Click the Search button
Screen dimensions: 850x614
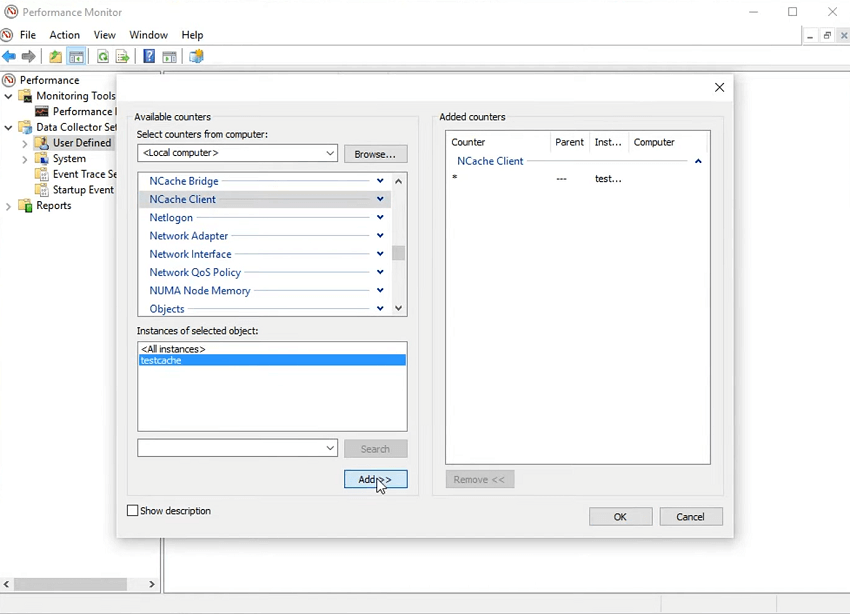[x=375, y=449]
